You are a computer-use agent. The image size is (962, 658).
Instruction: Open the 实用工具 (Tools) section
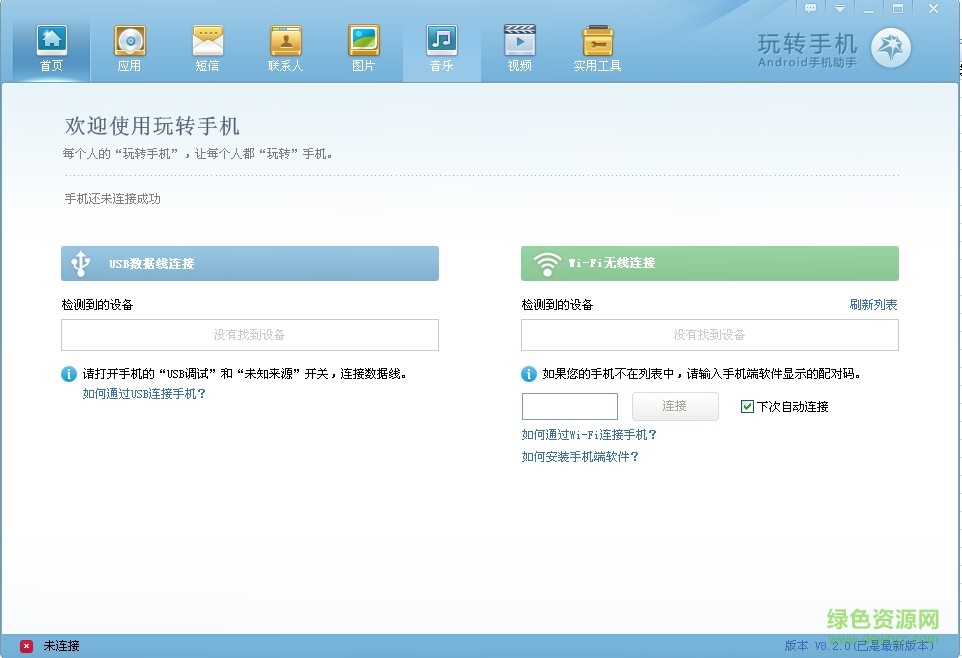597,45
